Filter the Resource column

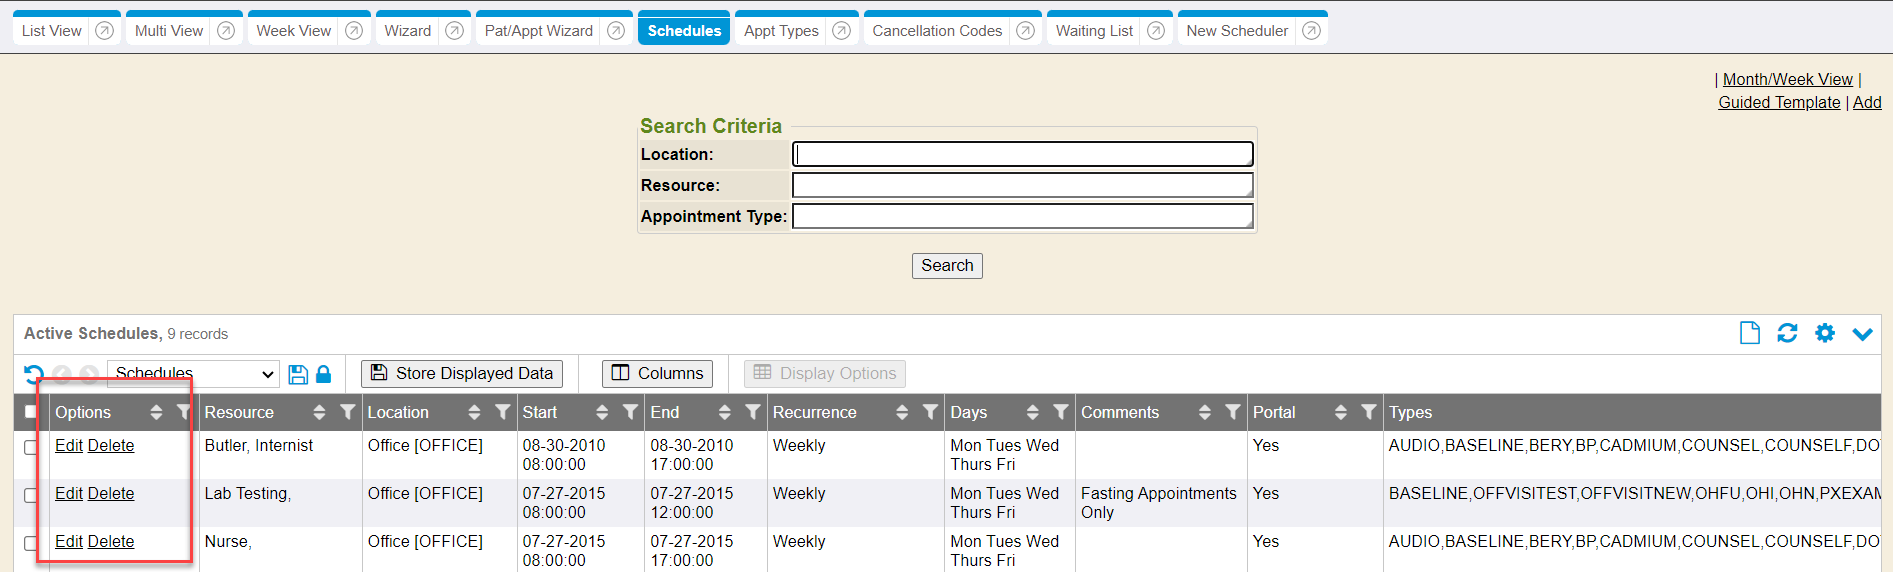click(x=347, y=412)
